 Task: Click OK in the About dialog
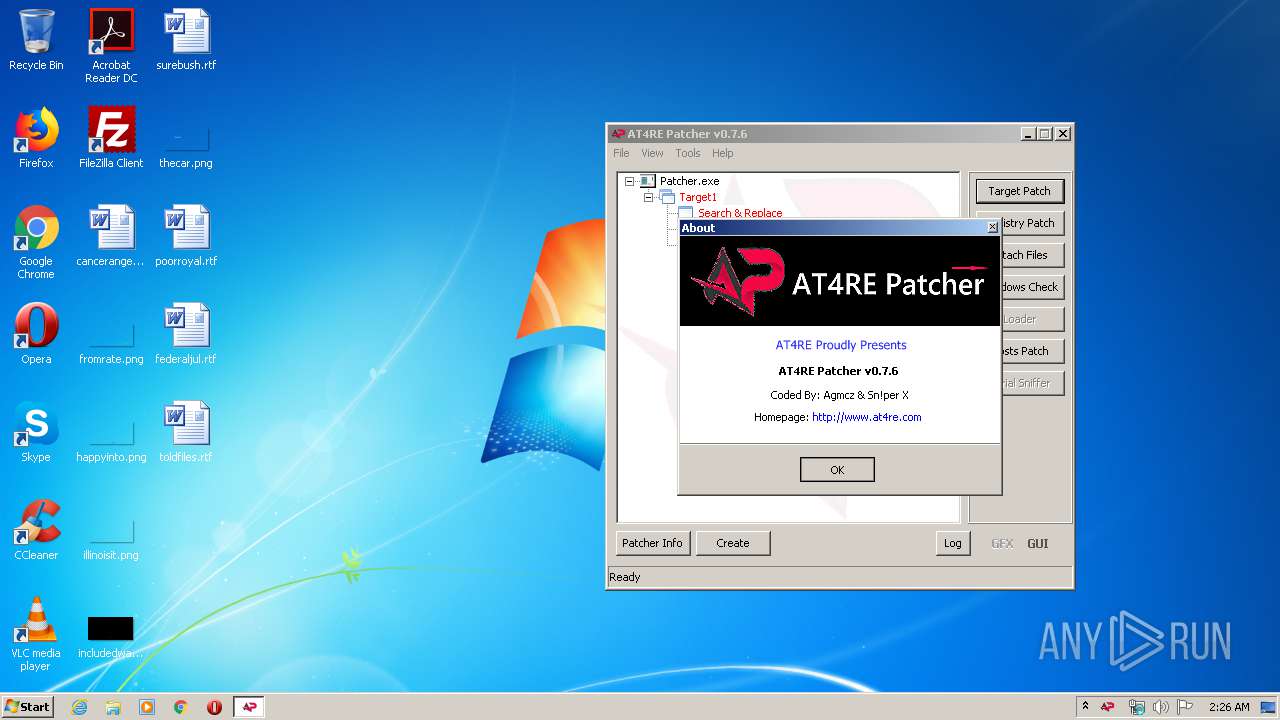pyautogui.click(x=837, y=470)
